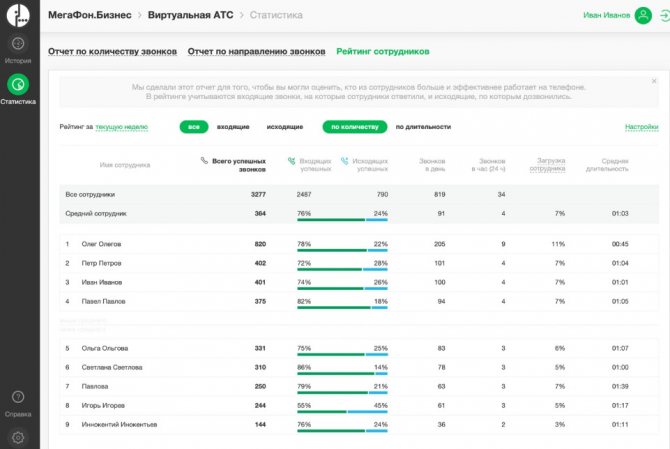Switch to Отчет по направлению звонков tab
This screenshot has width=670, height=449.
(x=256, y=51)
